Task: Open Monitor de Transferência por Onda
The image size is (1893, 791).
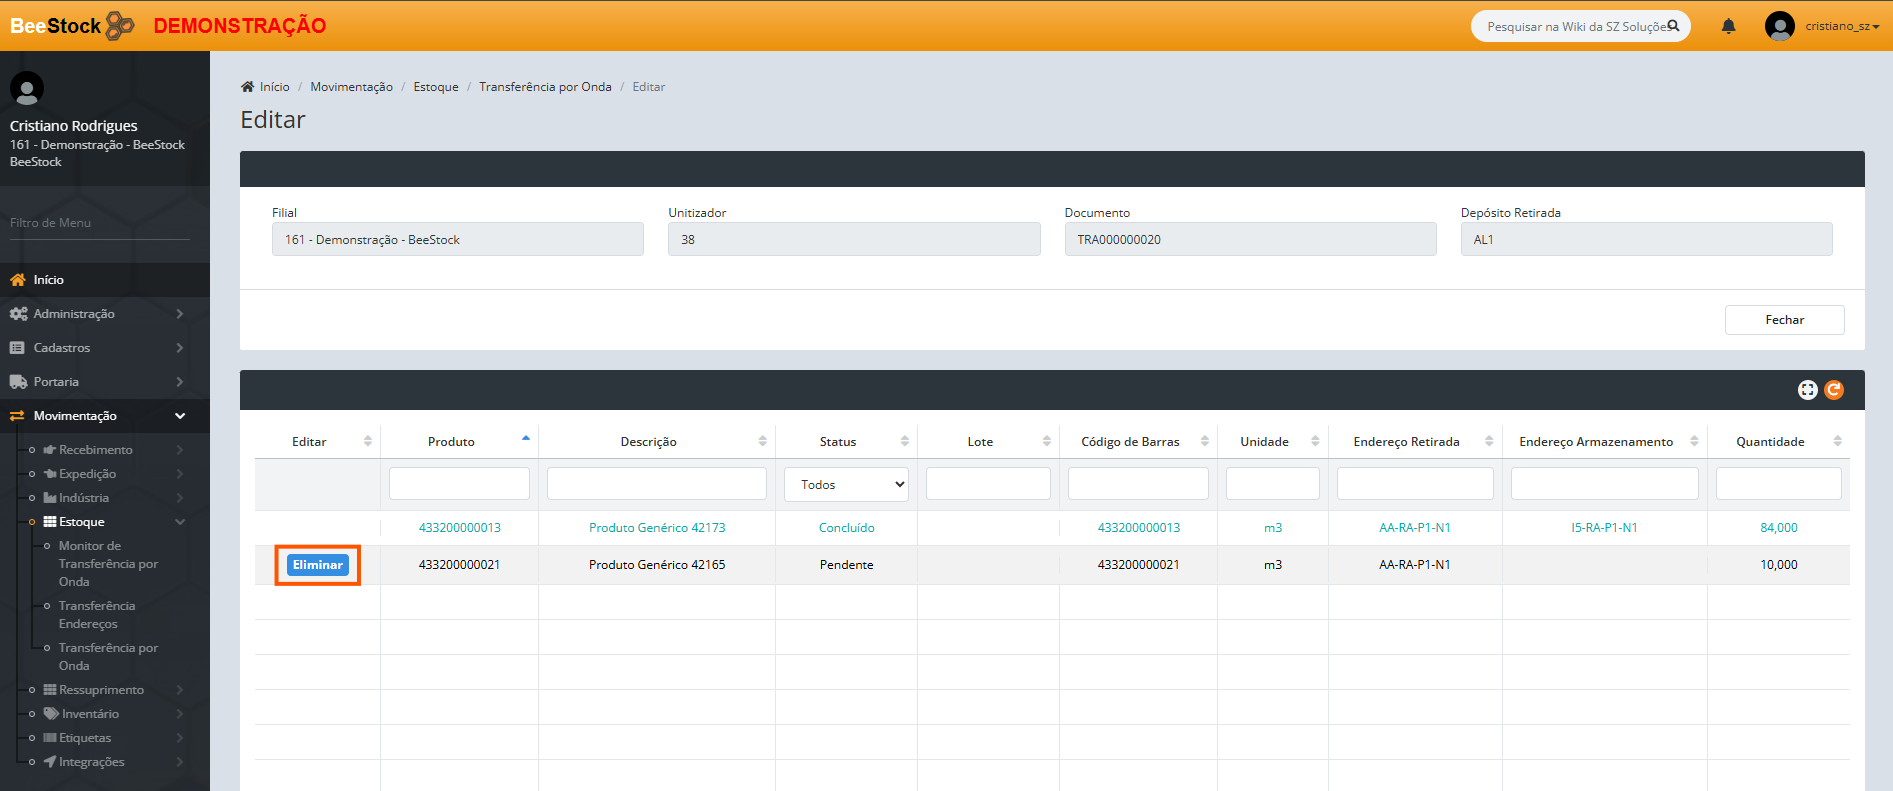Action: click(108, 564)
